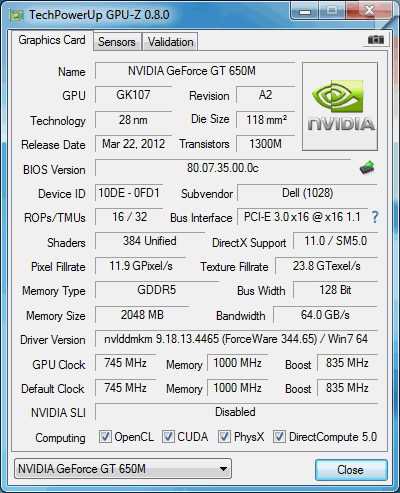Image resolution: width=400 pixels, height=493 pixels.
Task: Click the Device ID field 10DE - 0FD1
Action: (x=129, y=193)
